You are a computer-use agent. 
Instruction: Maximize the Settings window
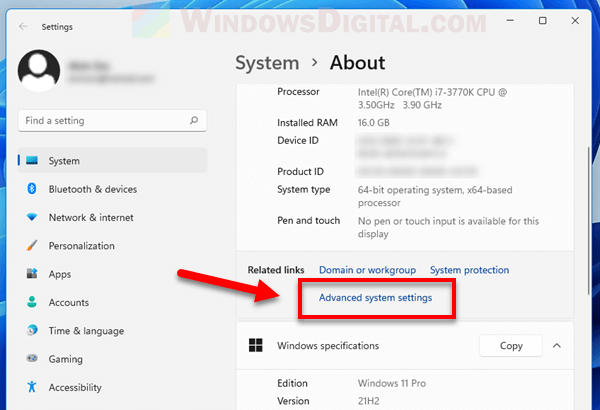[543, 21]
